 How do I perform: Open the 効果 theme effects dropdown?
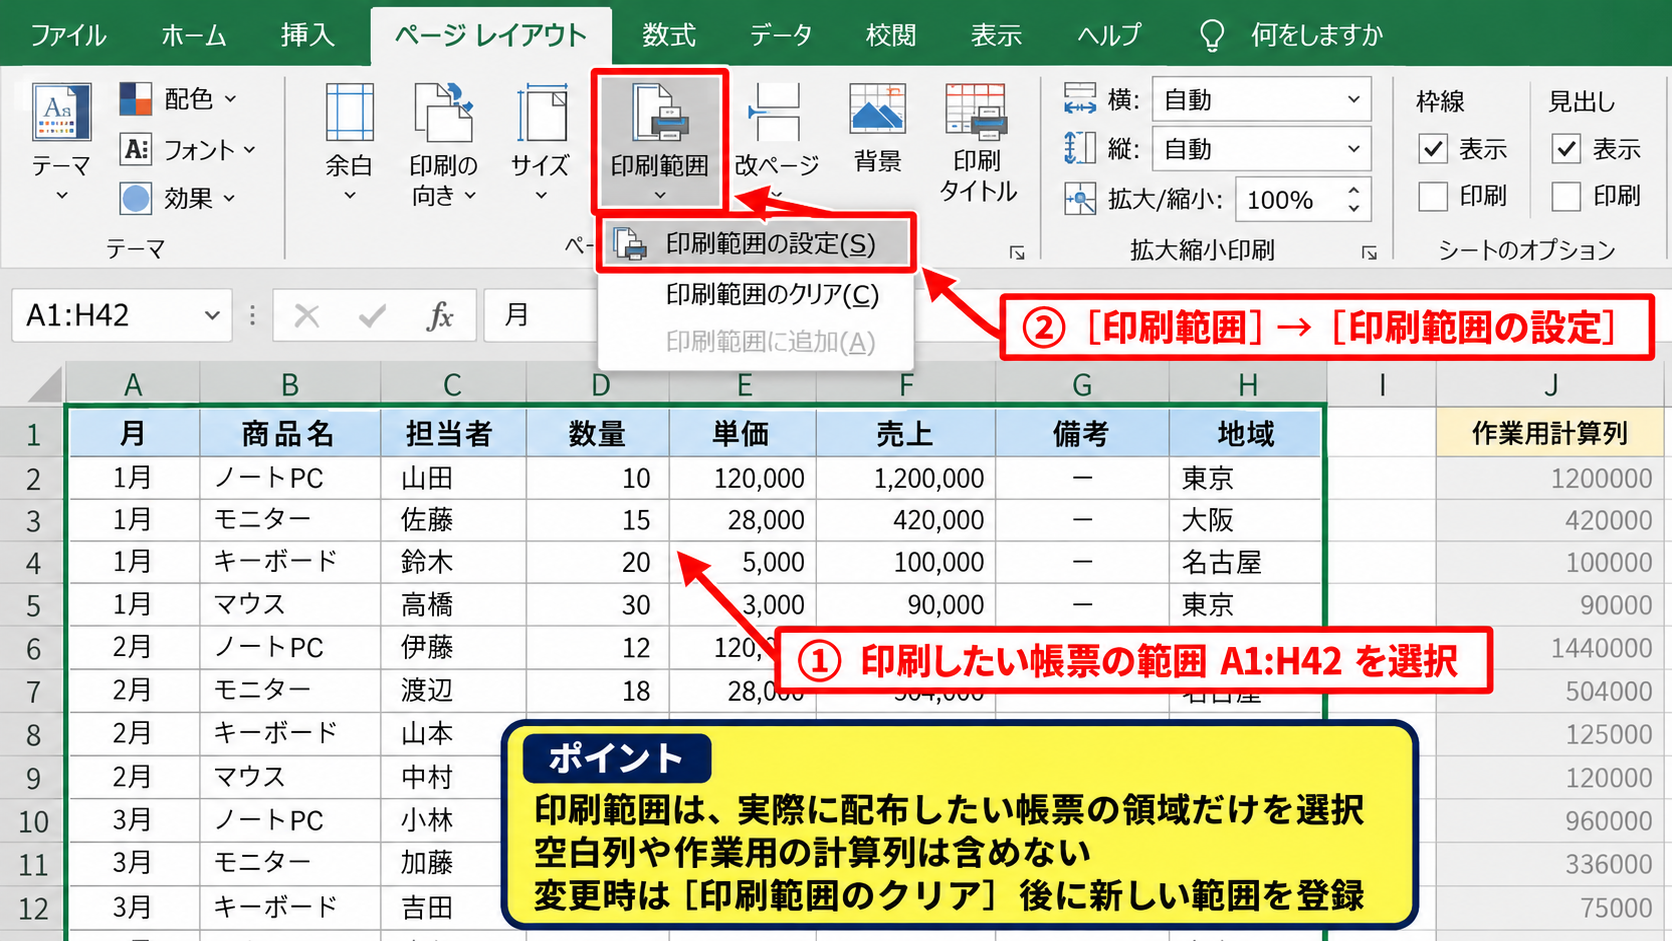pyautogui.click(x=179, y=198)
